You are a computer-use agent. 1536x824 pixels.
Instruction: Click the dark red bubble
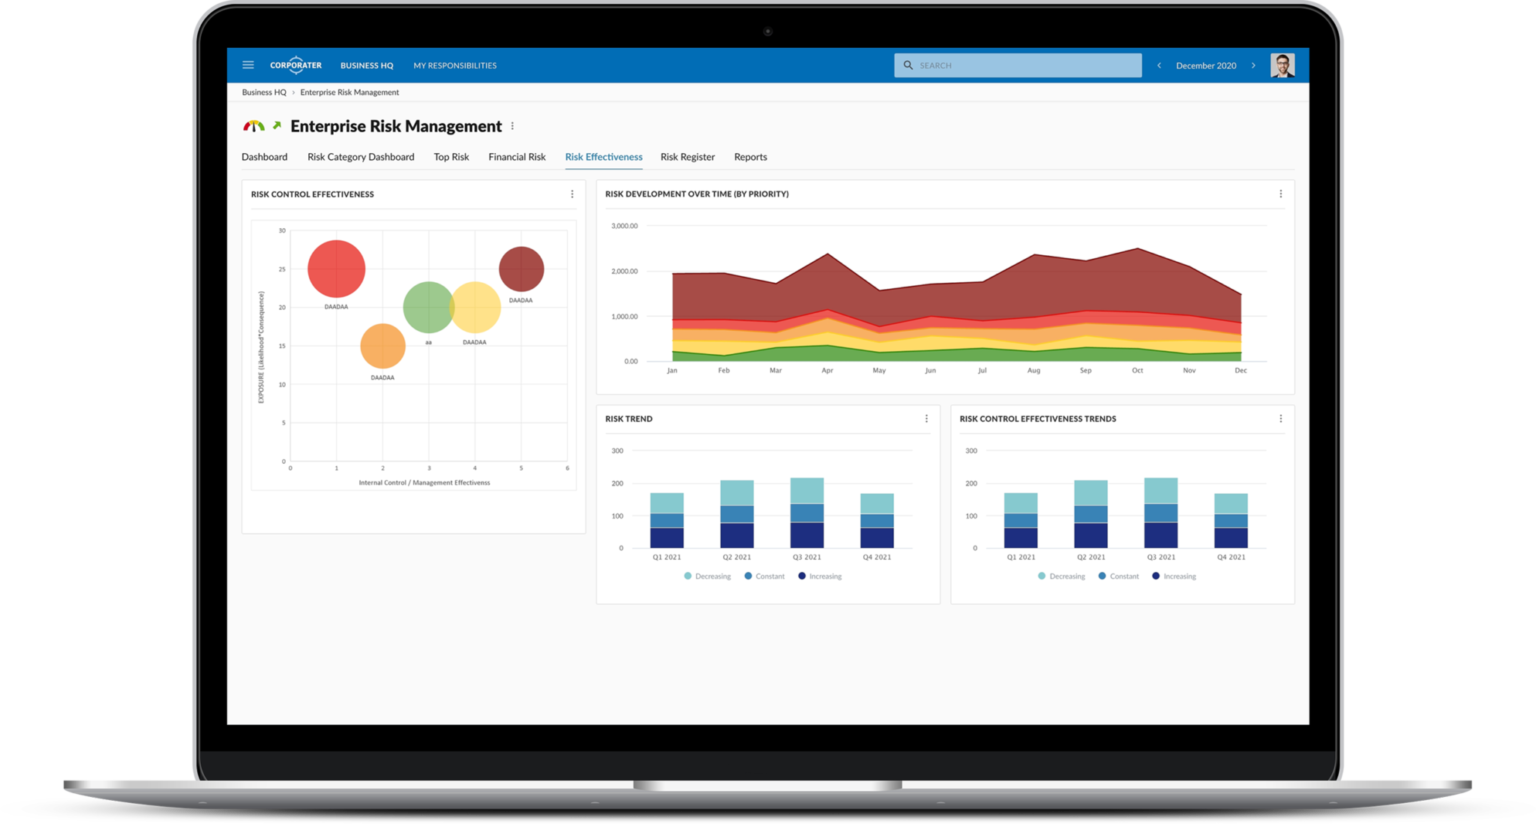point(521,269)
